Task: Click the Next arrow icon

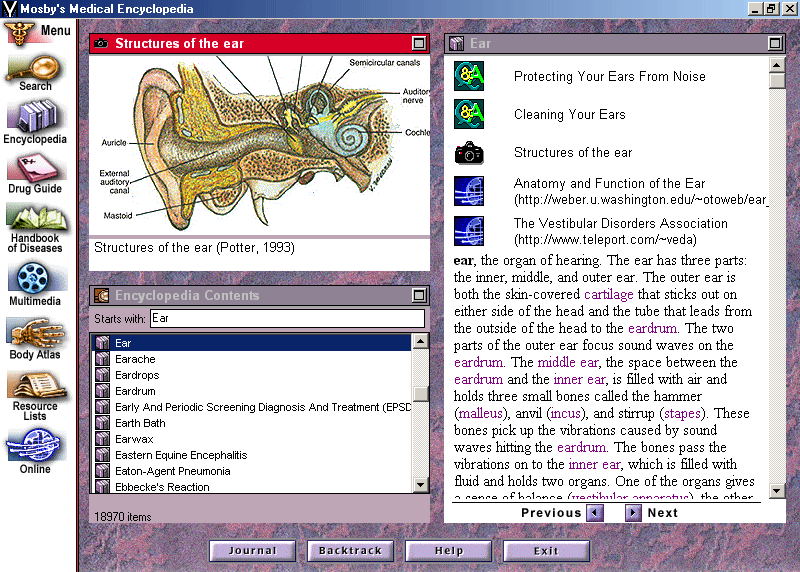Action: click(x=633, y=512)
